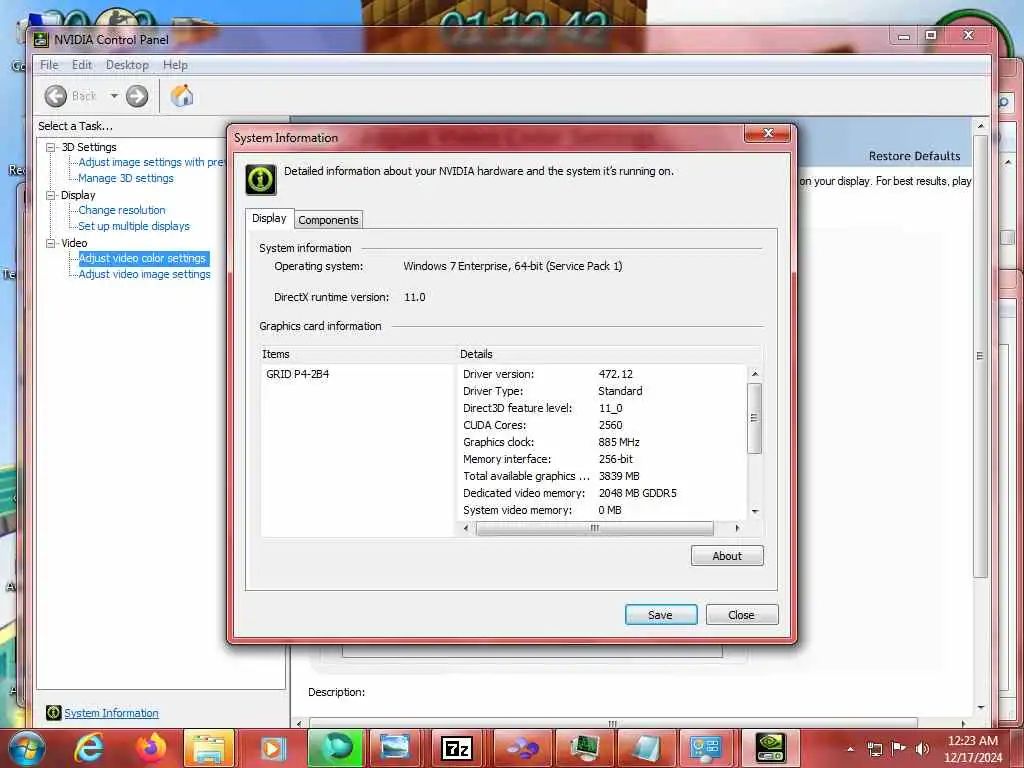The image size is (1024, 768).
Task: Collapse the Display tree node
Action: click(x=50, y=195)
